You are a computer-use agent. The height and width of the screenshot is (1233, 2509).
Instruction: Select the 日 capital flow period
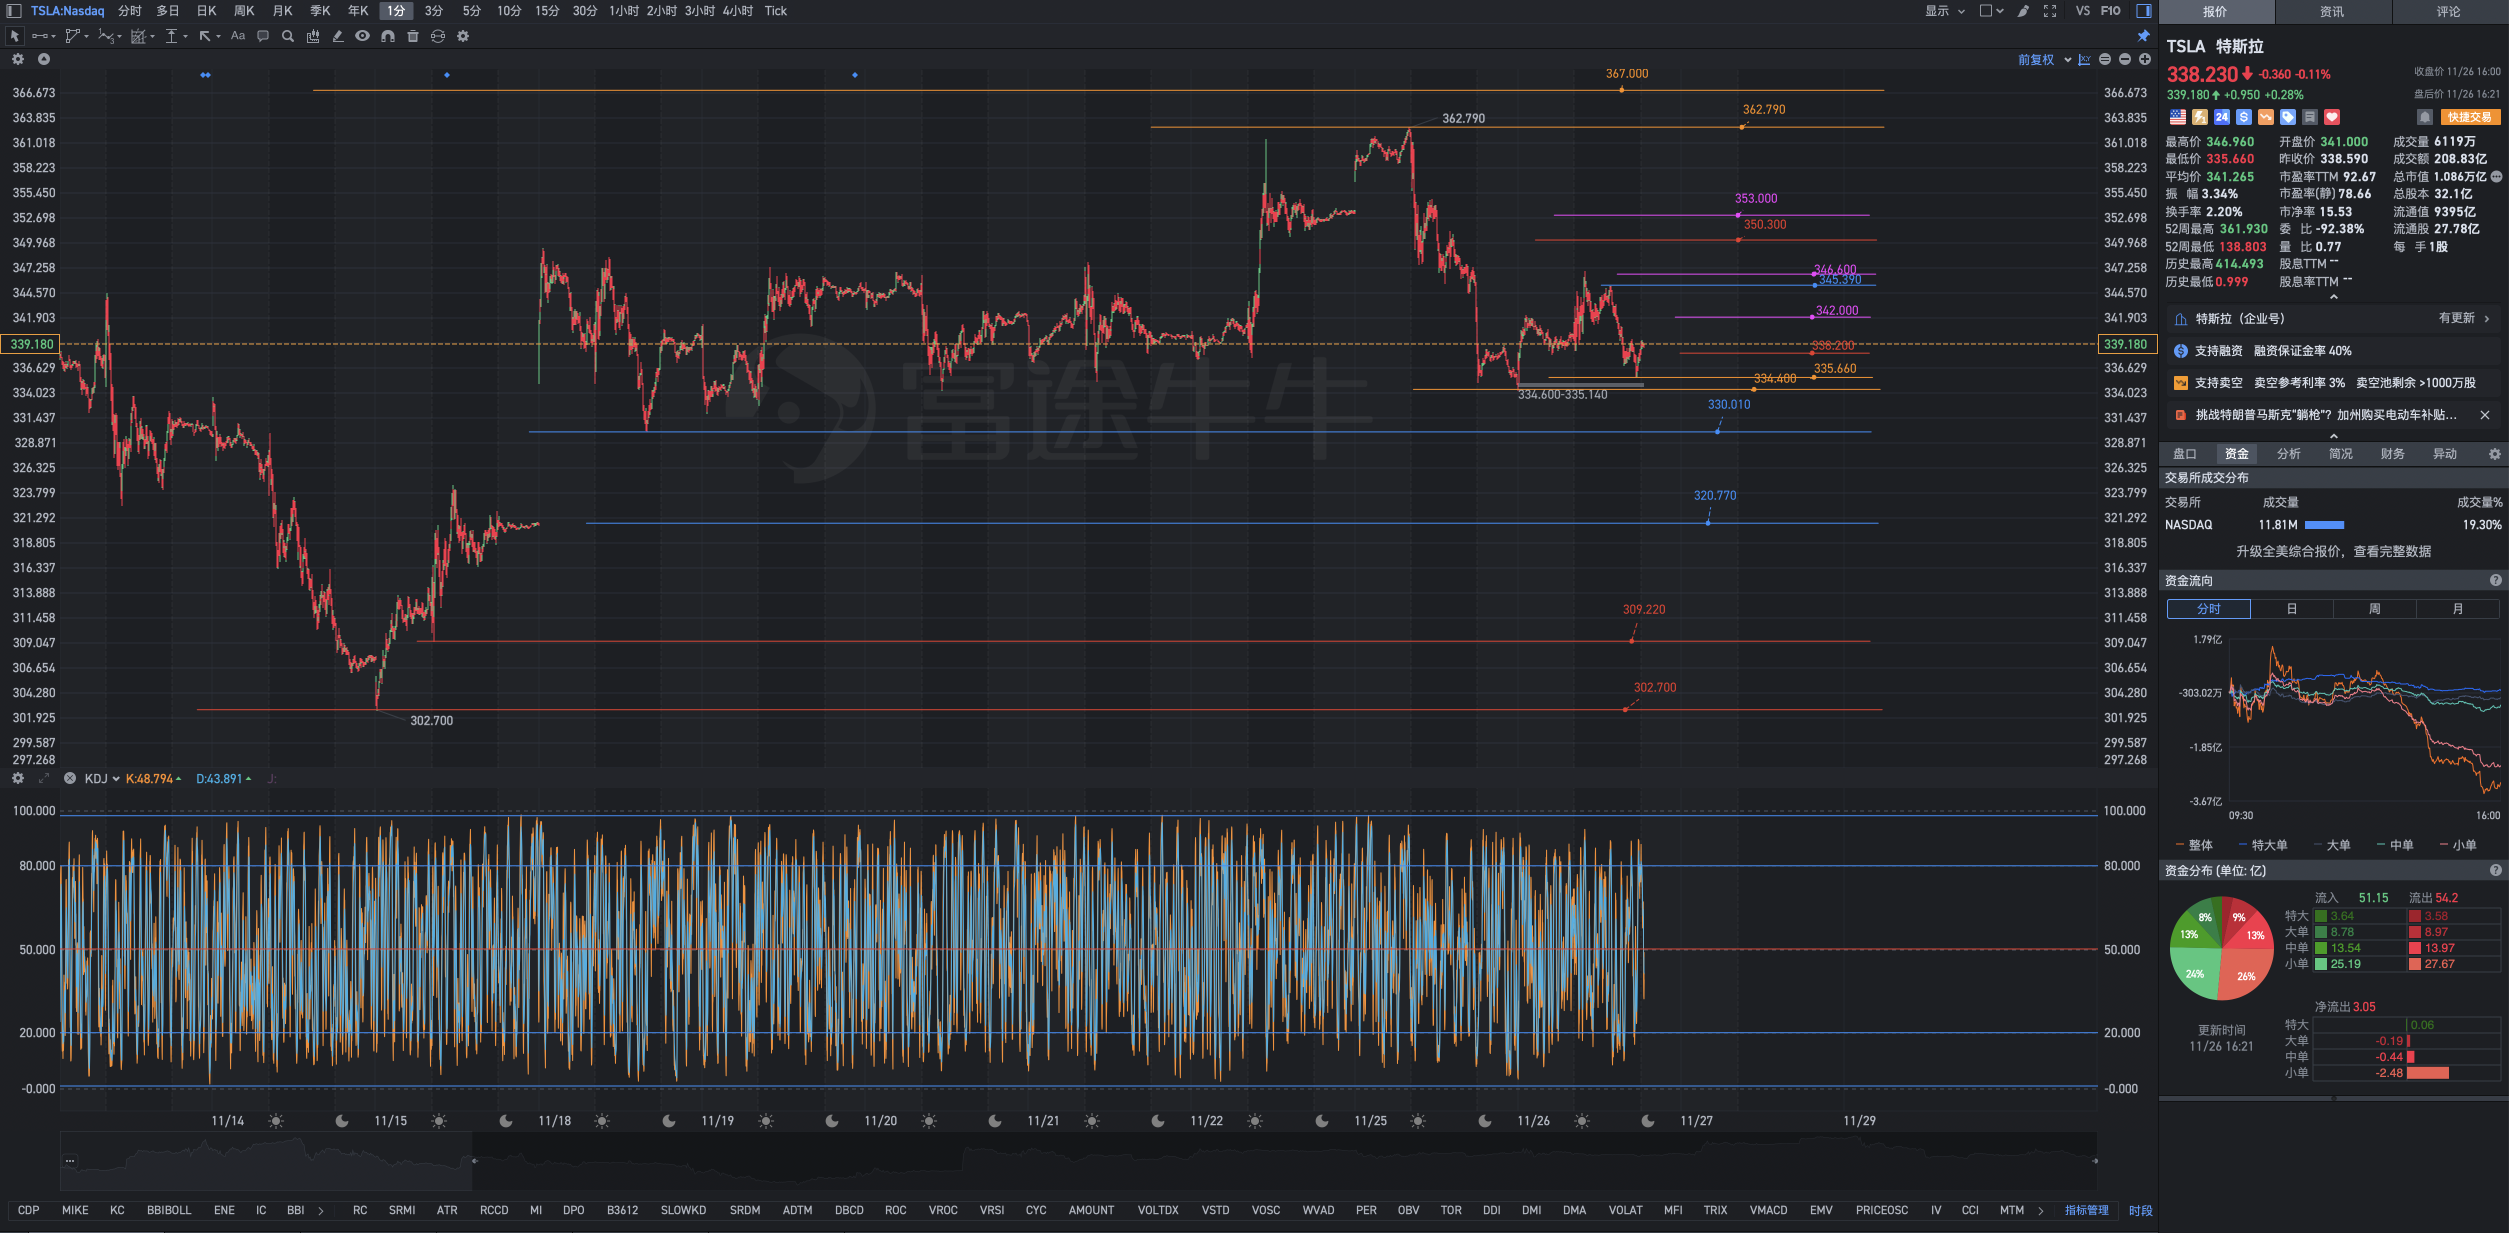2291,609
